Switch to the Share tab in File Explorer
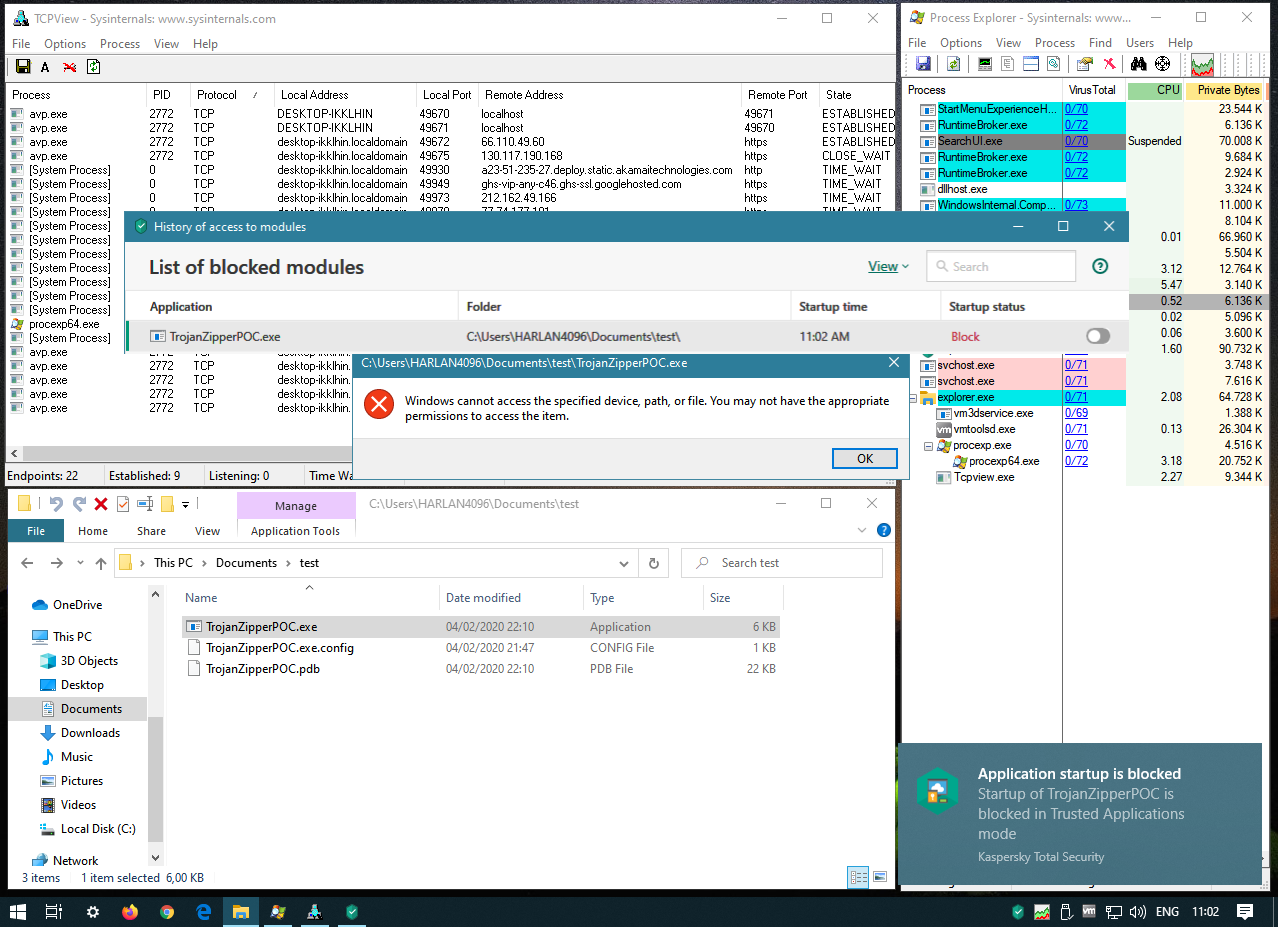Image resolution: width=1278 pixels, height=927 pixels. (x=152, y=531)
